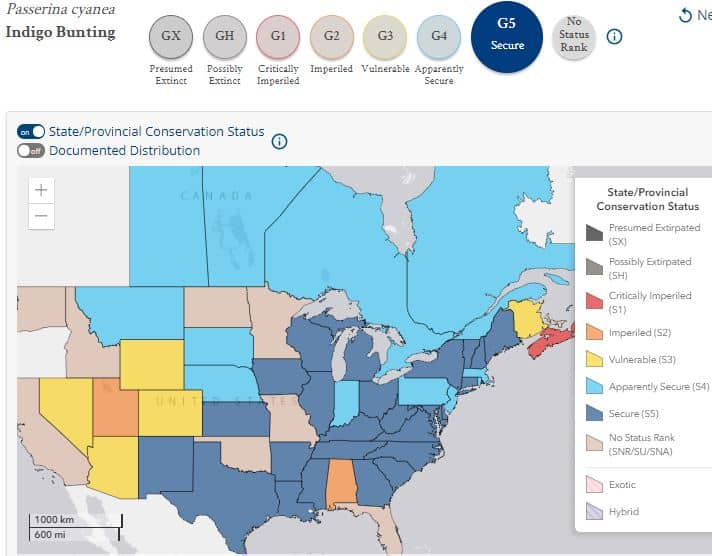Click Hybrid purple legend swatch

(594, 511)
